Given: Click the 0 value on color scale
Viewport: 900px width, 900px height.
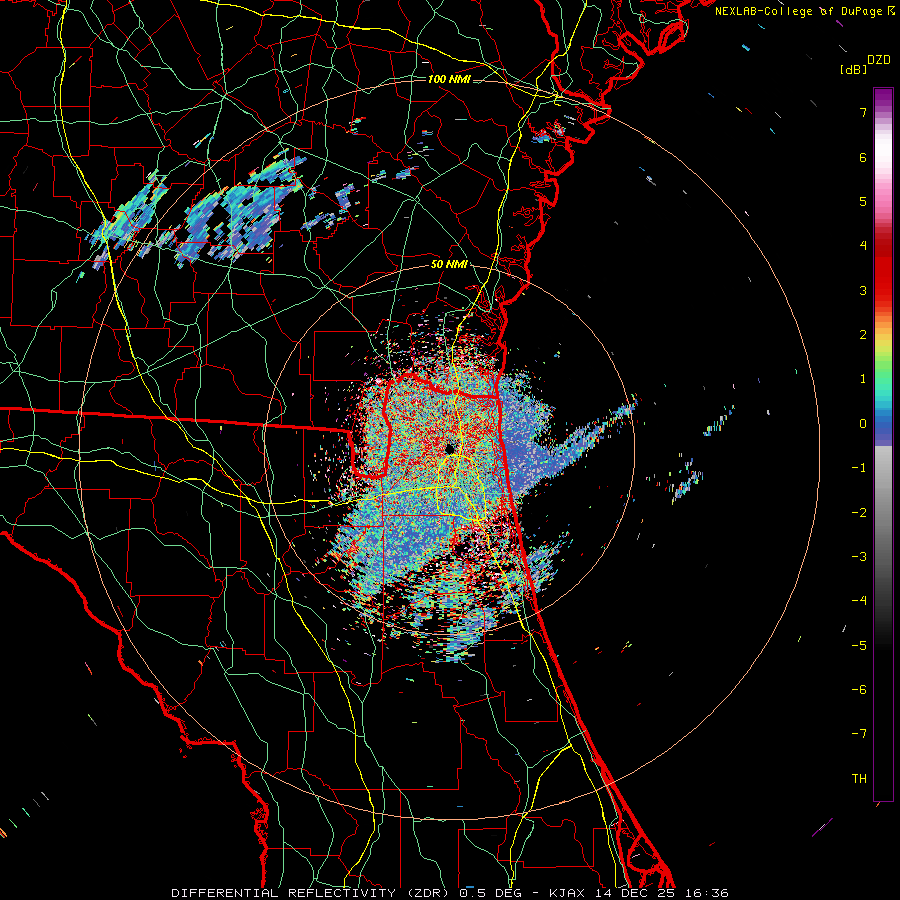Looking at the screenshot, I should tap(863, 424).
